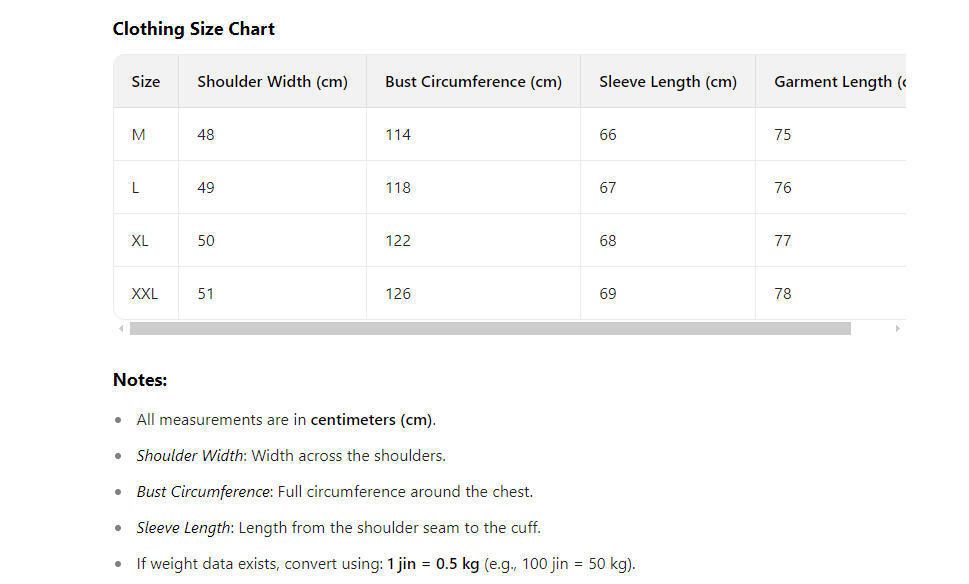Select the garment length value 78
969x584 pixels.
(783, 294)
